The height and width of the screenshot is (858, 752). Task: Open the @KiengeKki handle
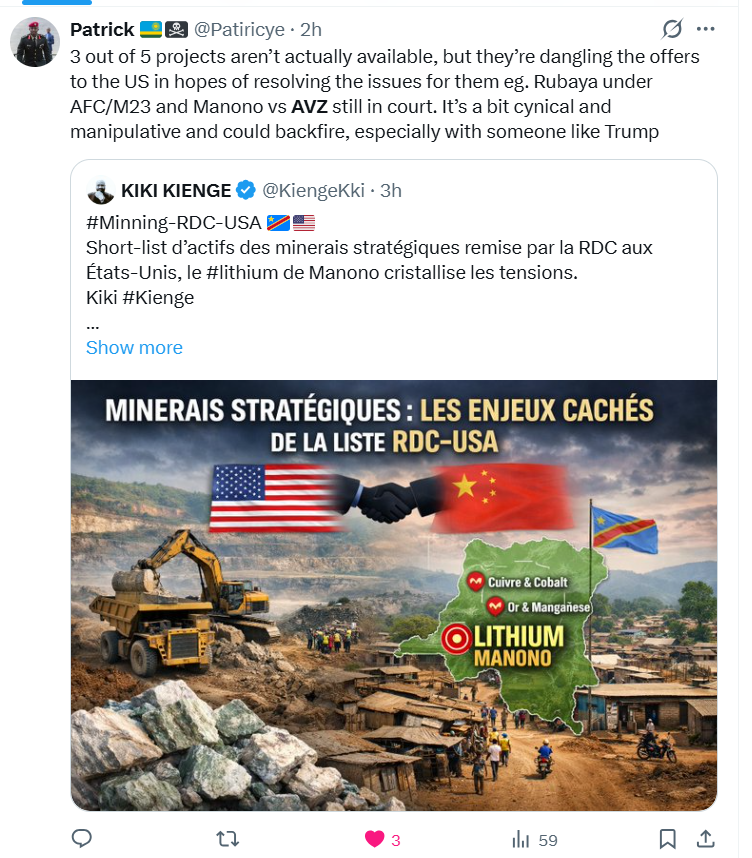click(310, 190)
